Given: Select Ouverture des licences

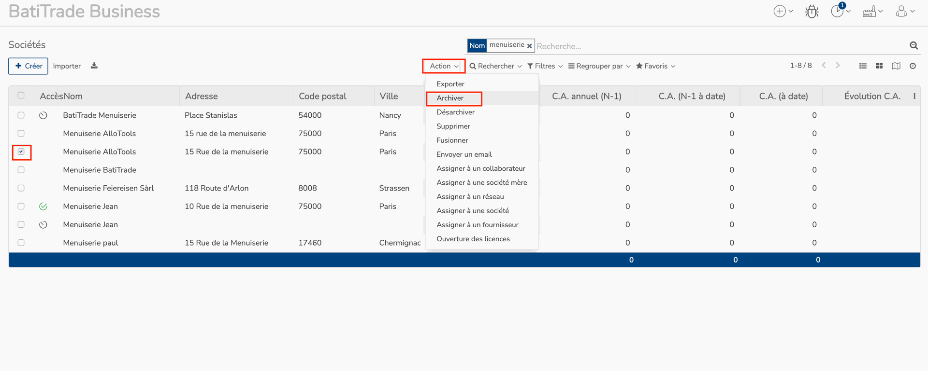Looking at the screenshot, I should [x=482, y=239].
